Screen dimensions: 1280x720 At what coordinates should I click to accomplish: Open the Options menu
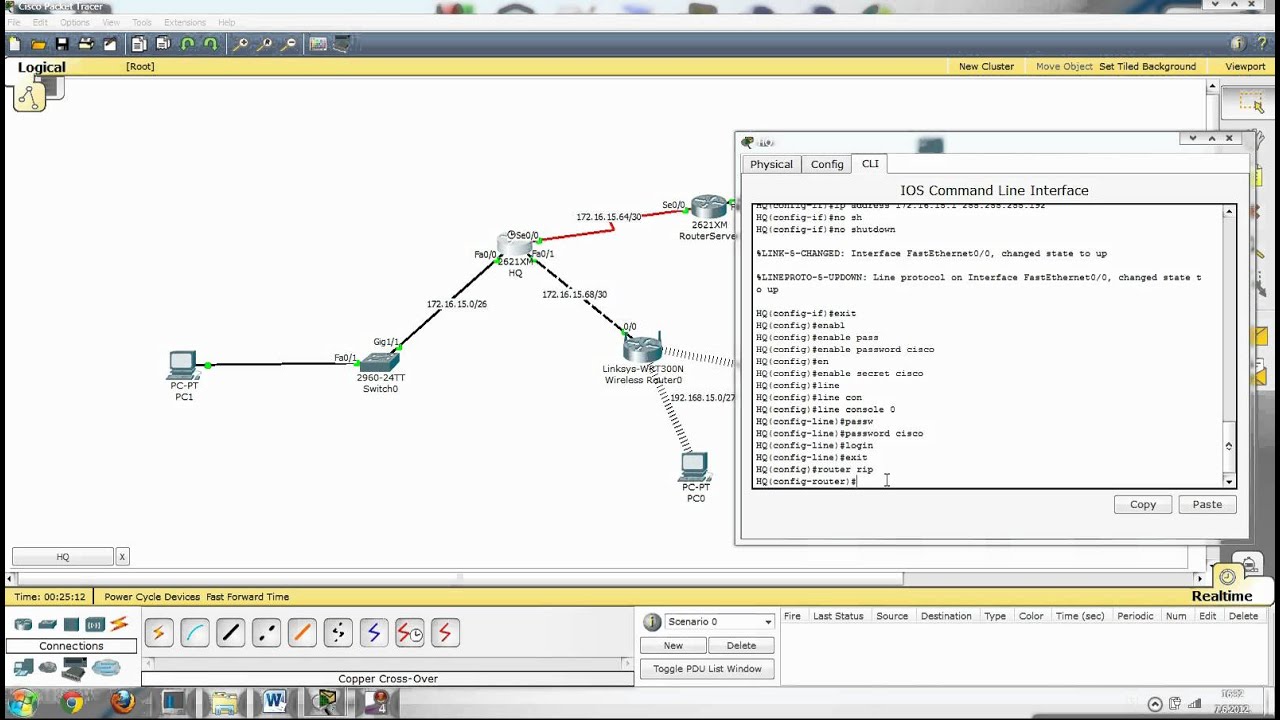(75, 22)
